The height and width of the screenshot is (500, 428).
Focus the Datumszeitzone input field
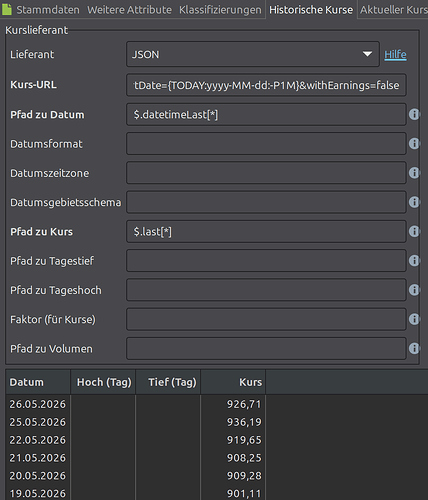[x=266, y=173]
